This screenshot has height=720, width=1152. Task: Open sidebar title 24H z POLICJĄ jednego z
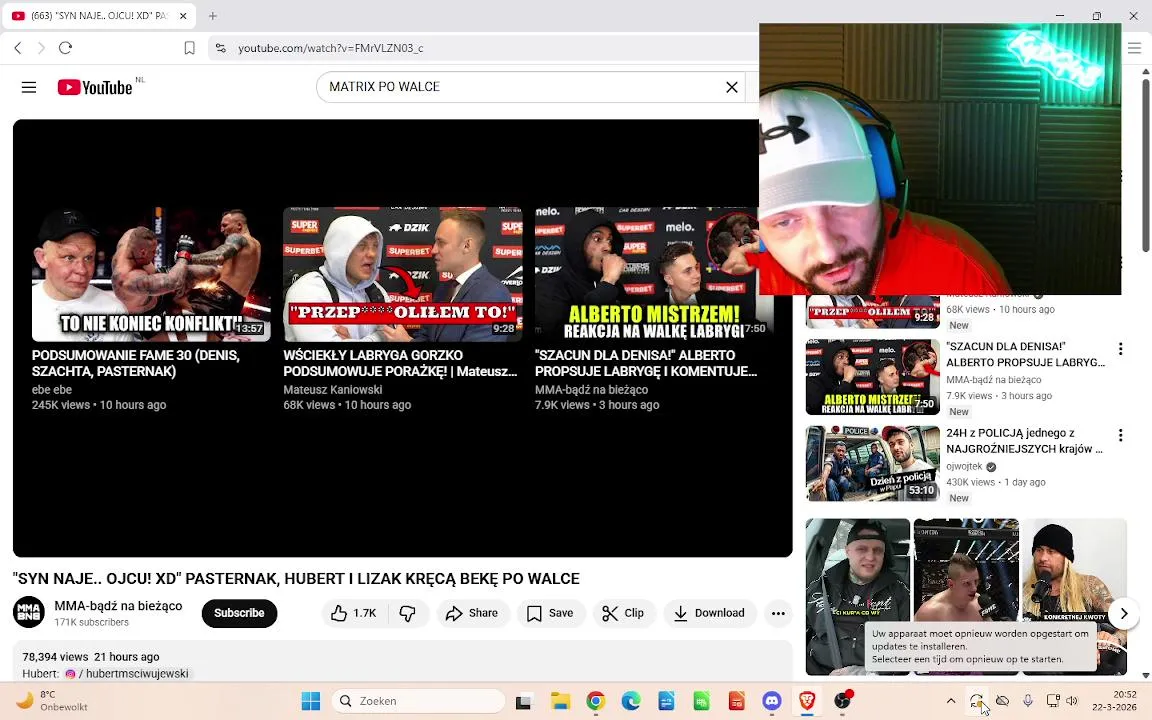coord(1024,441)
